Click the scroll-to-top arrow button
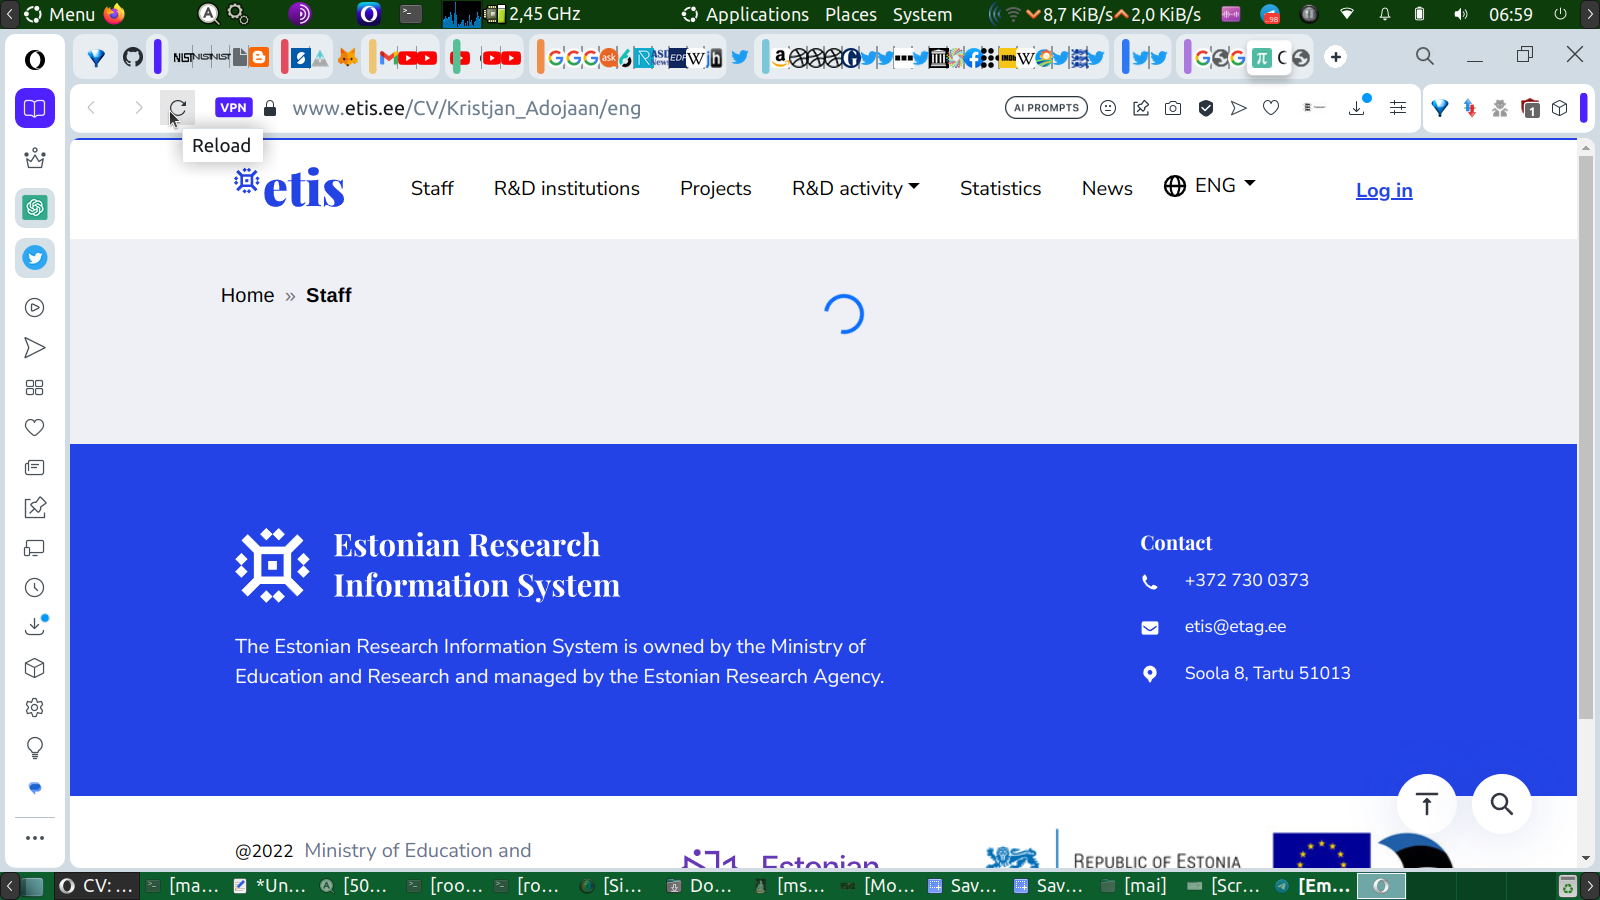1600x900 pixels. coord(1427,804)
